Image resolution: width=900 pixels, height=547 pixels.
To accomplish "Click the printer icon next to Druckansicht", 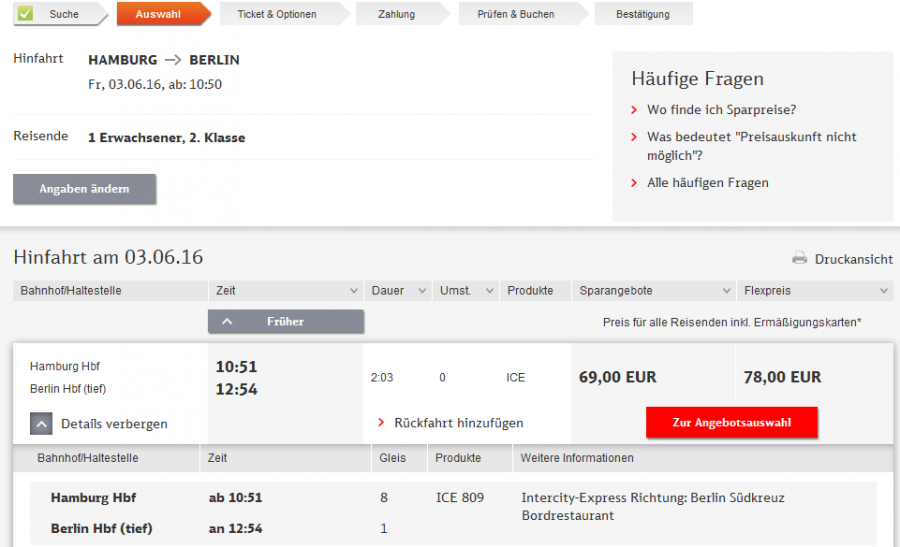I will 800,258.
